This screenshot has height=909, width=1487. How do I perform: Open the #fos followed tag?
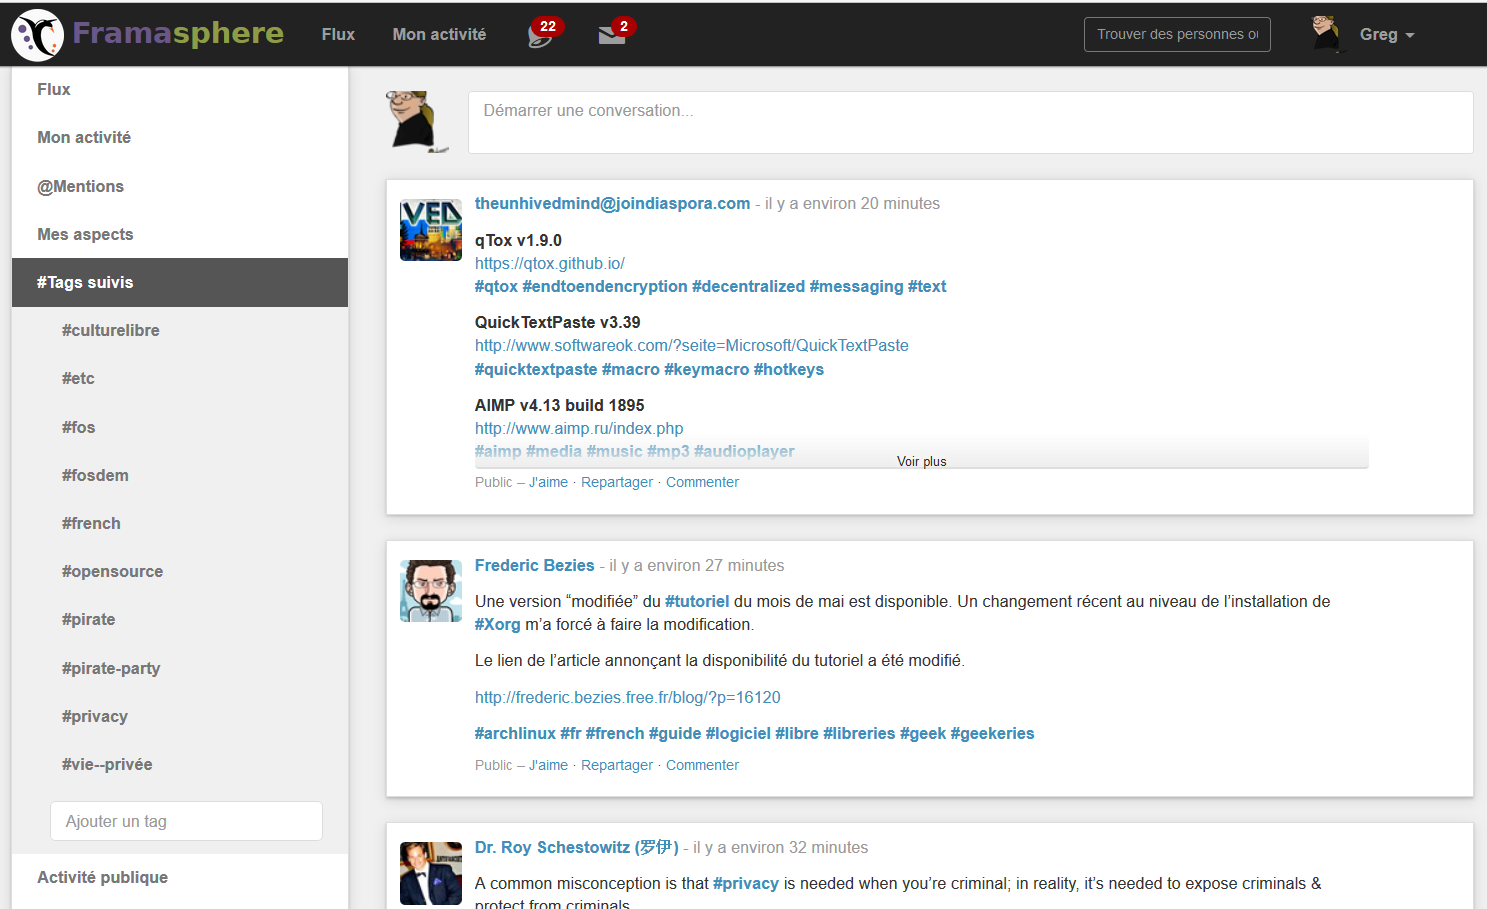[x=78, y=427]
